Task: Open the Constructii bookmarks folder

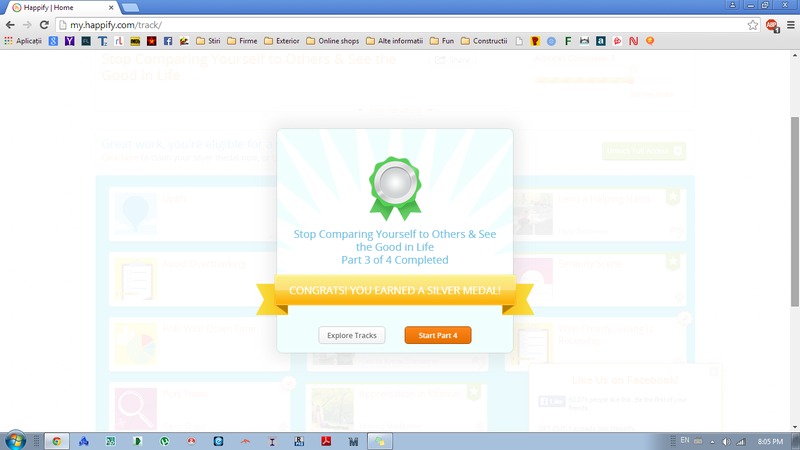Action: click(x=484, y=41)
